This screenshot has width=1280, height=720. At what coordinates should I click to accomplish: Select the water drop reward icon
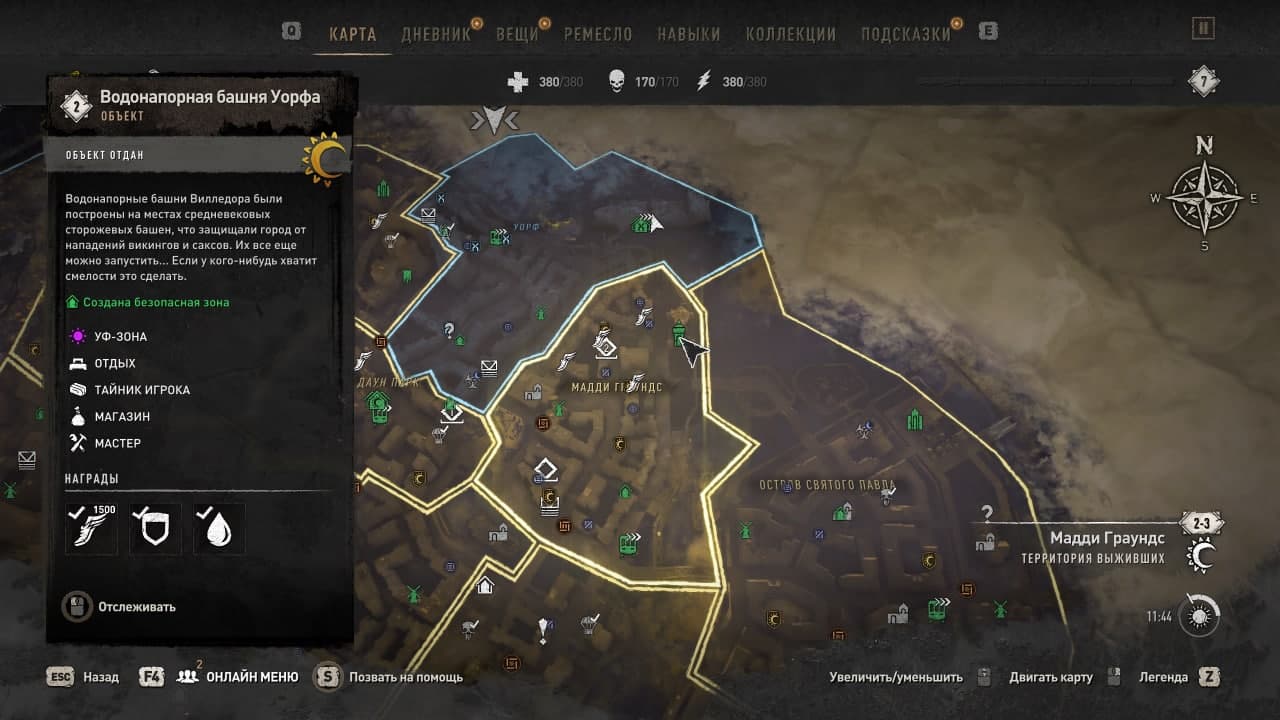[x=219, y=528]
